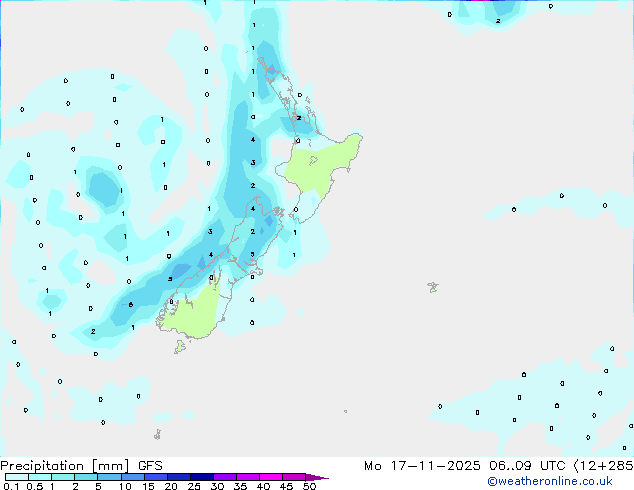The height and width of the screenshot is (490, 634).
Task: Click the 'Precipitation [mm]' title text
Action: pos(65,466)
